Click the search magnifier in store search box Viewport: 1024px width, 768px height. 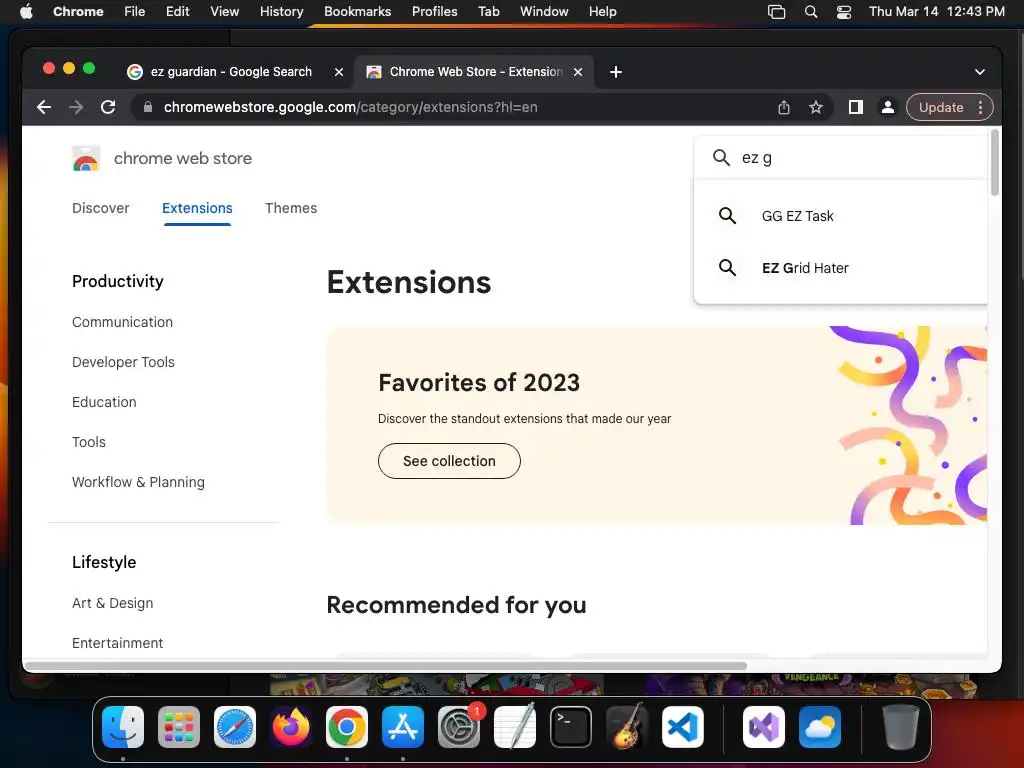point(721,157)
